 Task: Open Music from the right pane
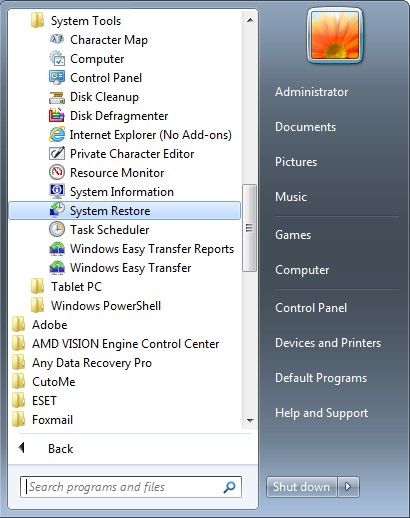tap(291, 197)
